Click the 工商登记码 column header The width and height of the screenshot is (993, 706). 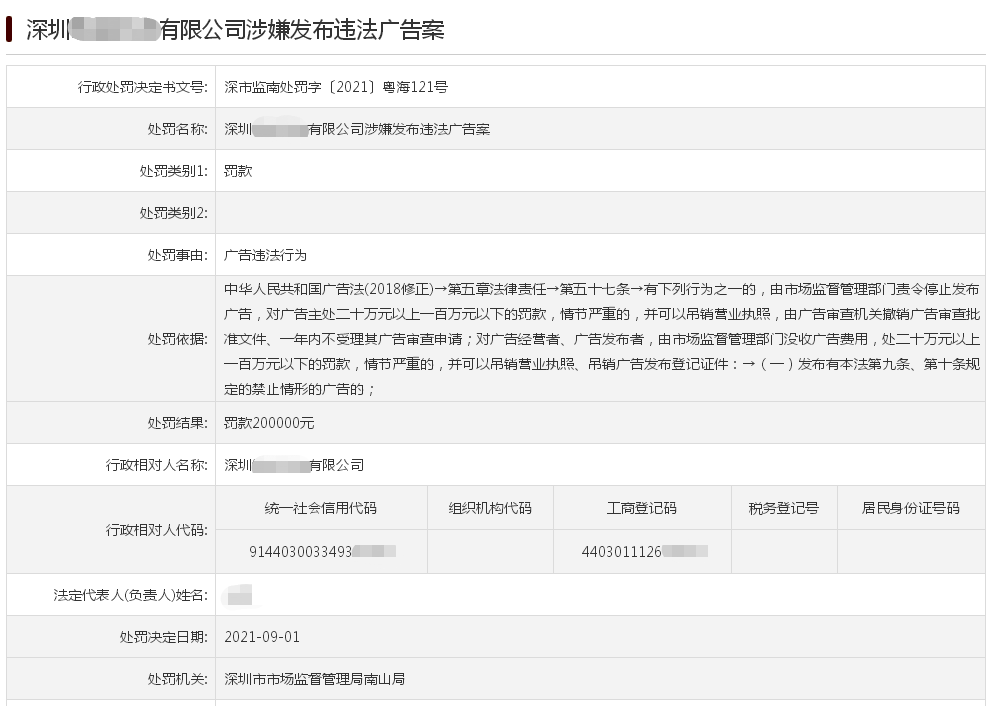point(642,508)
